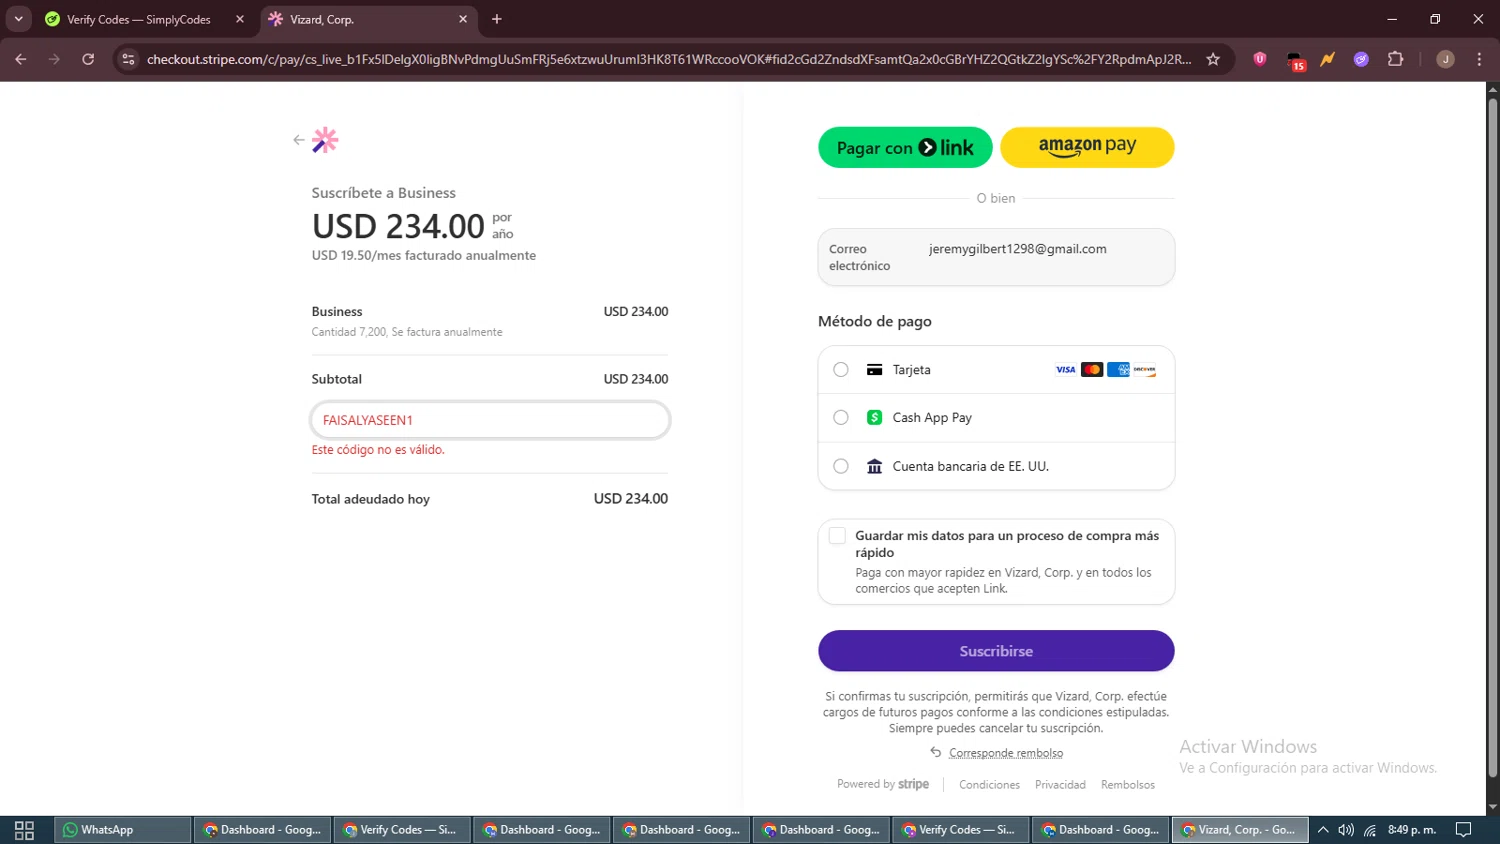
Task: Click the Suscribirse button
Action: [x=996, y=651]
